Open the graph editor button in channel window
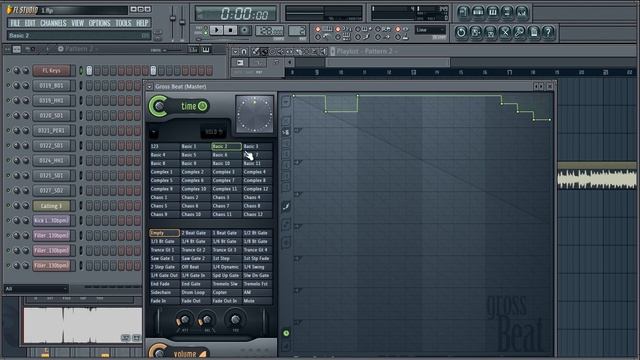Viewport: 640px width, 360px height. [x=193, y=50]
